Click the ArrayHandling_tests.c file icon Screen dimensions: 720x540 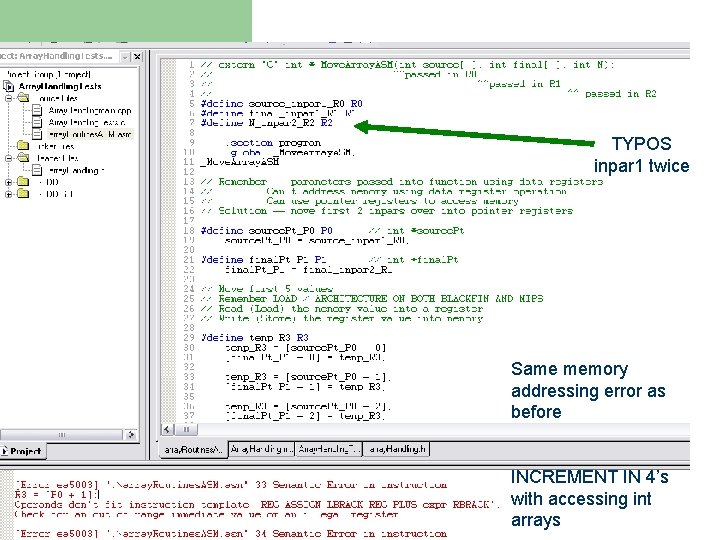[x=37, y=122]
